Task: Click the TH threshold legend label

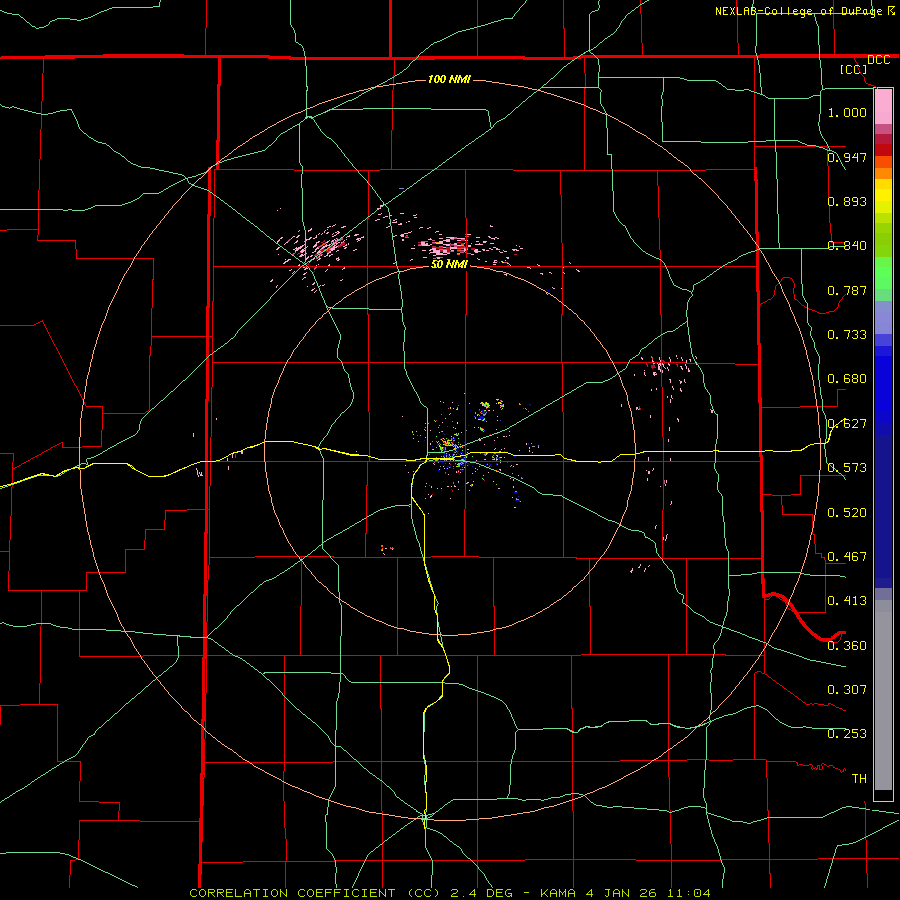Action: point(859,778)
